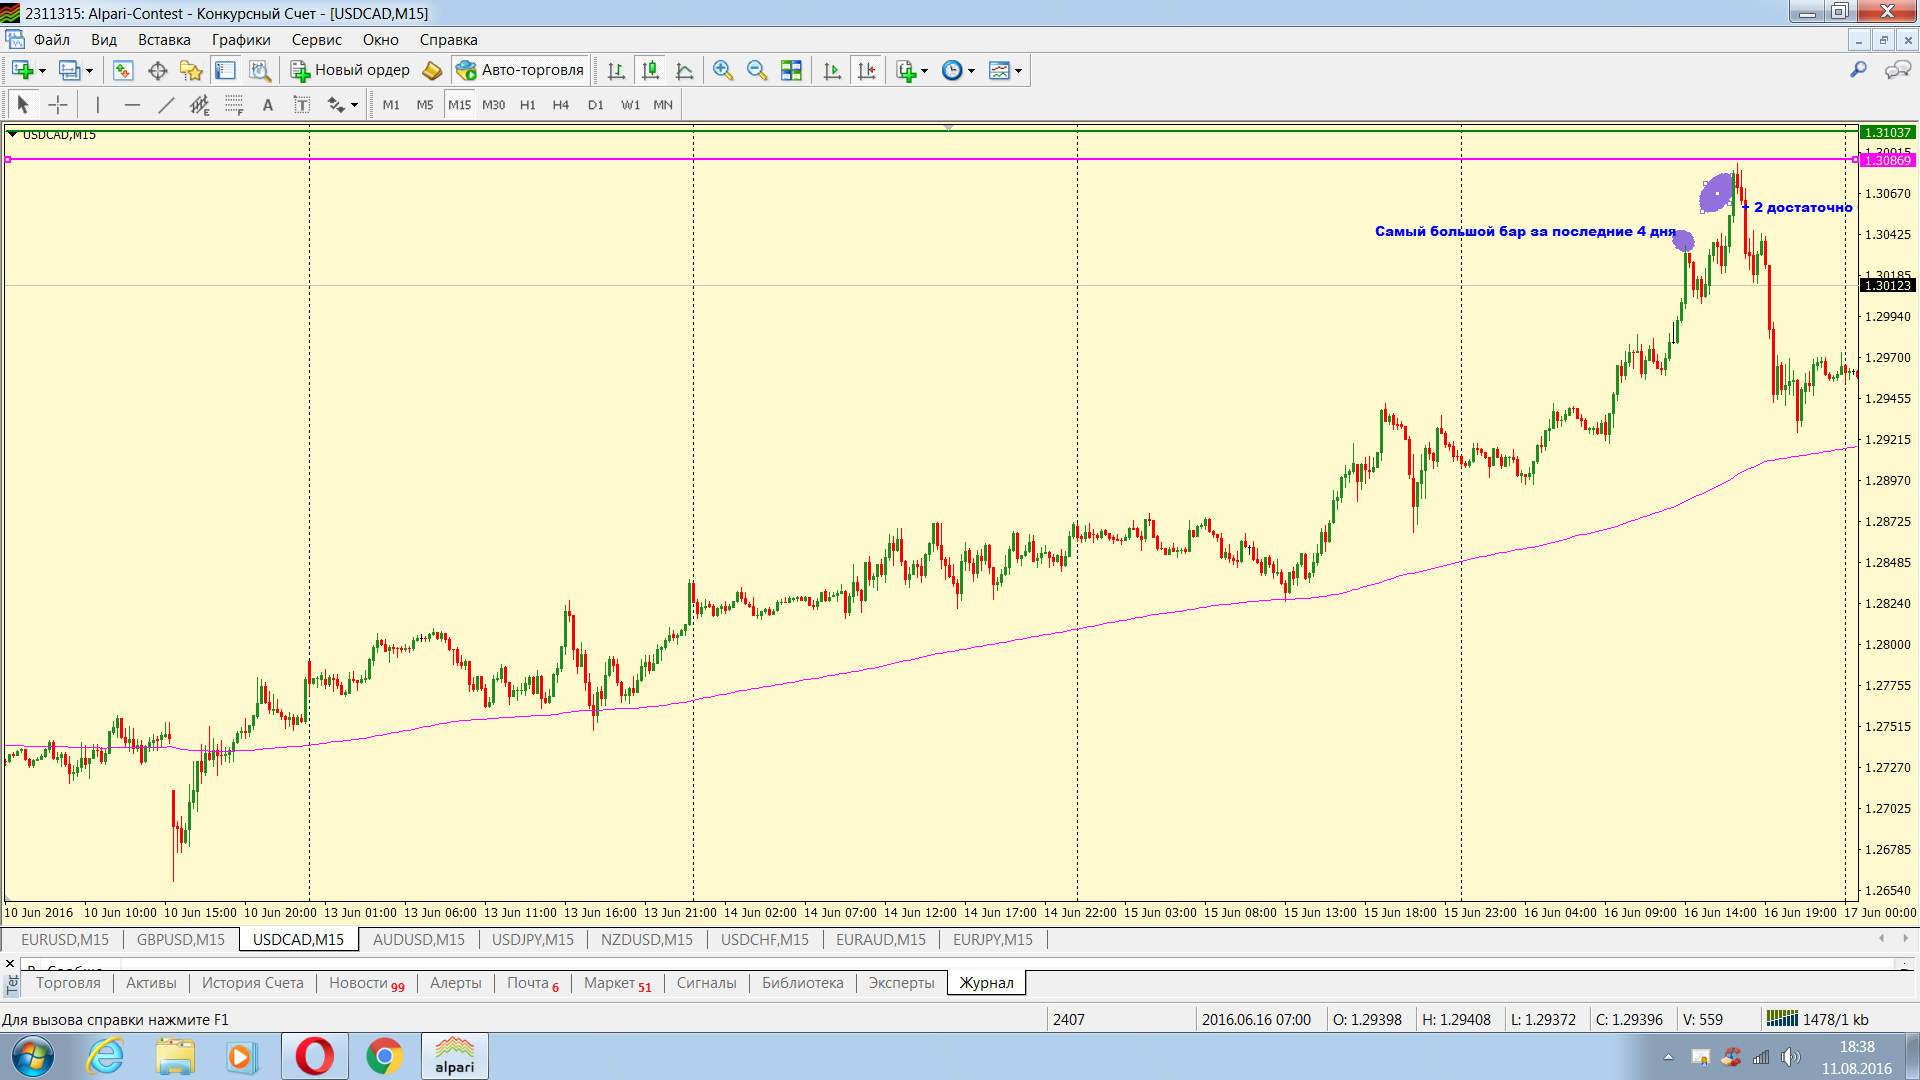Image resolution: width=1920 pixels, height=1080 pixels.
Task: Expand the templates dropdown arrow
Action: 1018,71
